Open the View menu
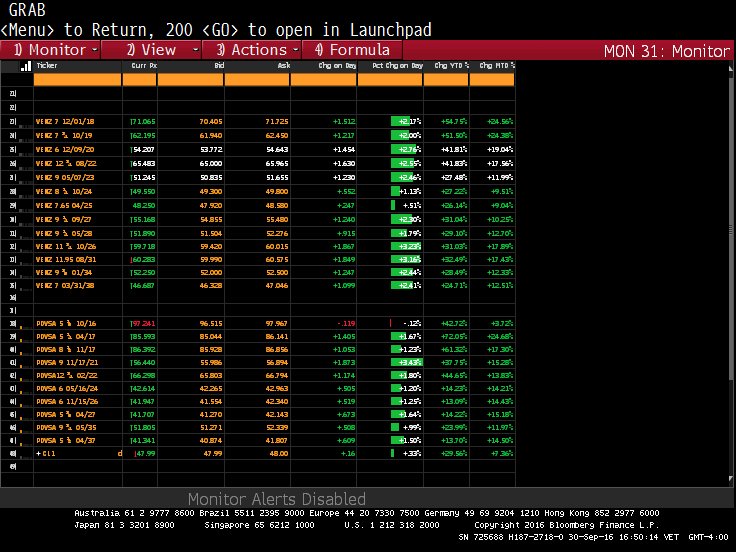 (151, 50)
